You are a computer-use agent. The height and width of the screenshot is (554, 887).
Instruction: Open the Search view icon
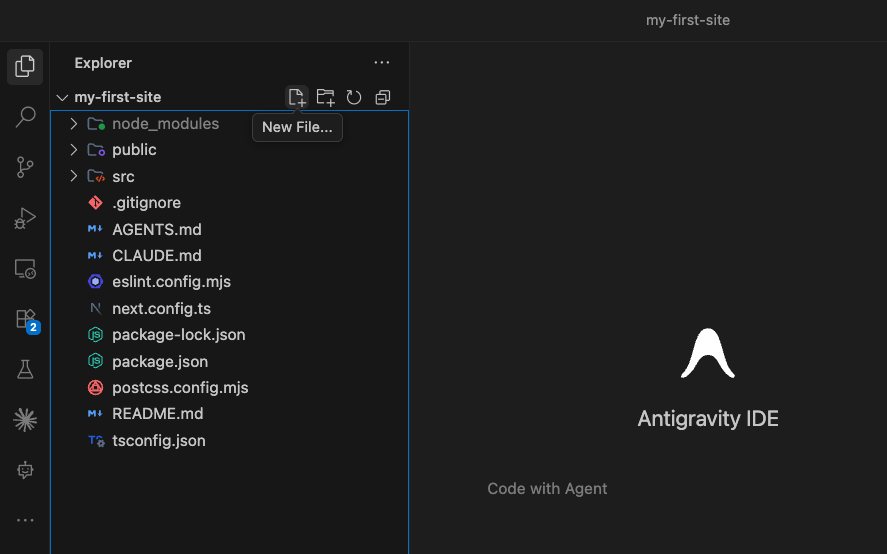[x=25, y=117]
